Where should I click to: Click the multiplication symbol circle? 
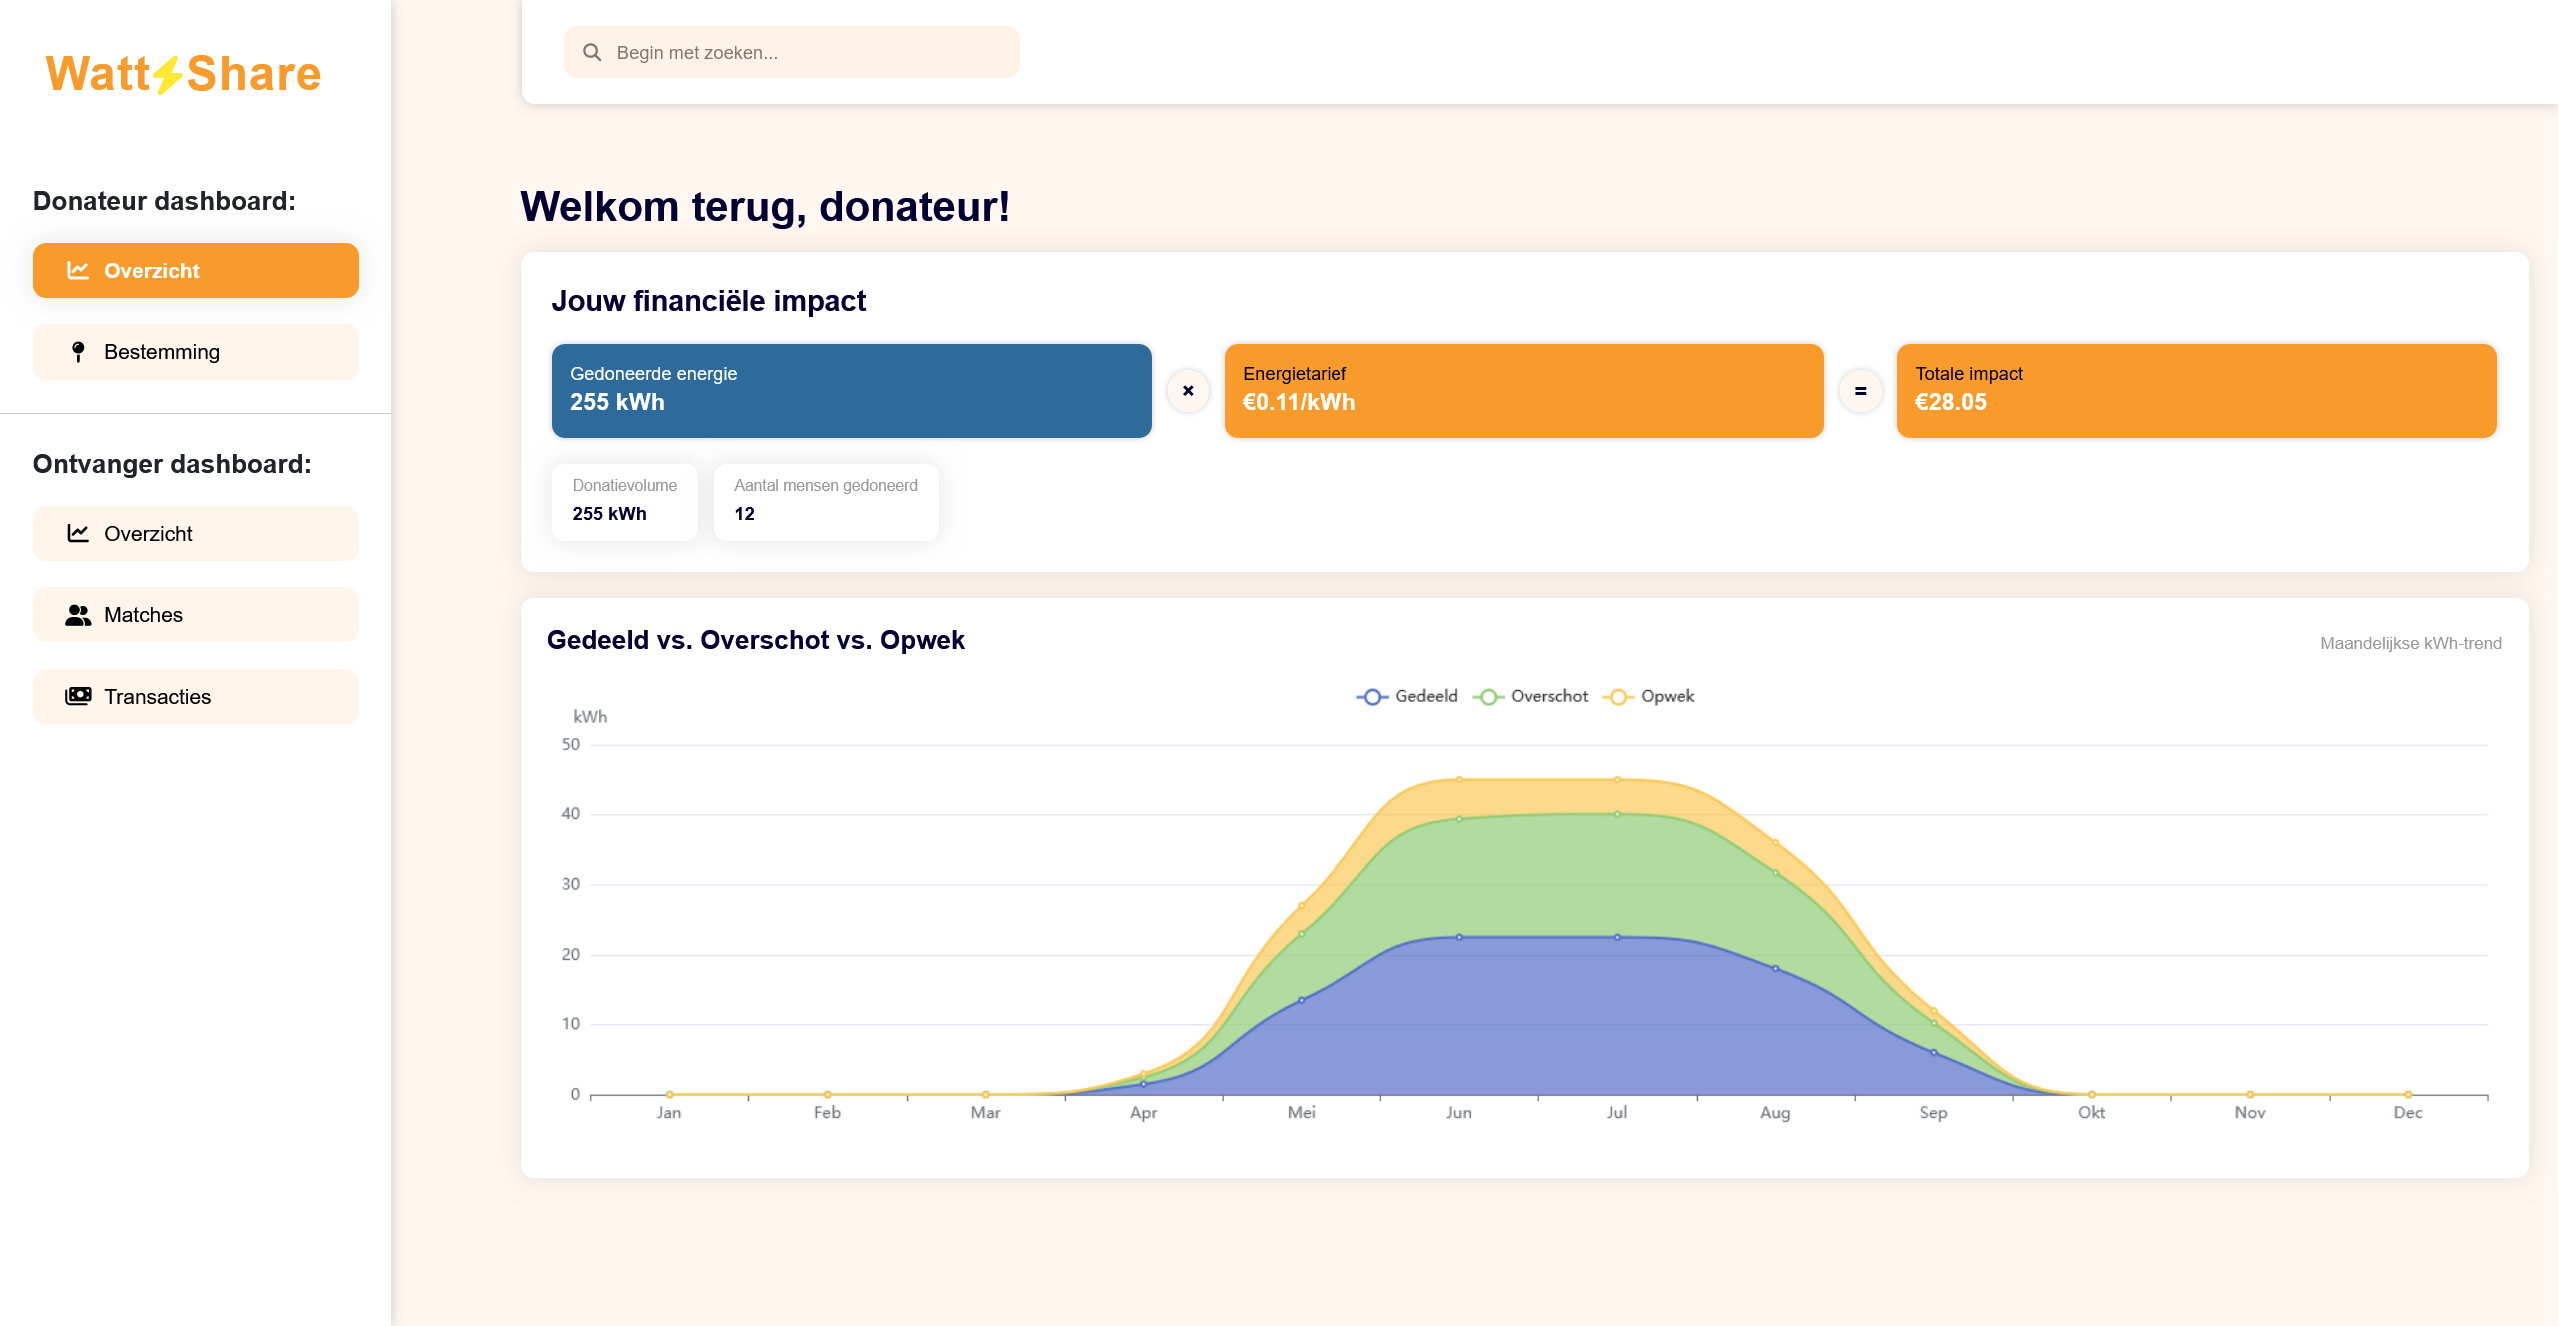(1188, 391)
